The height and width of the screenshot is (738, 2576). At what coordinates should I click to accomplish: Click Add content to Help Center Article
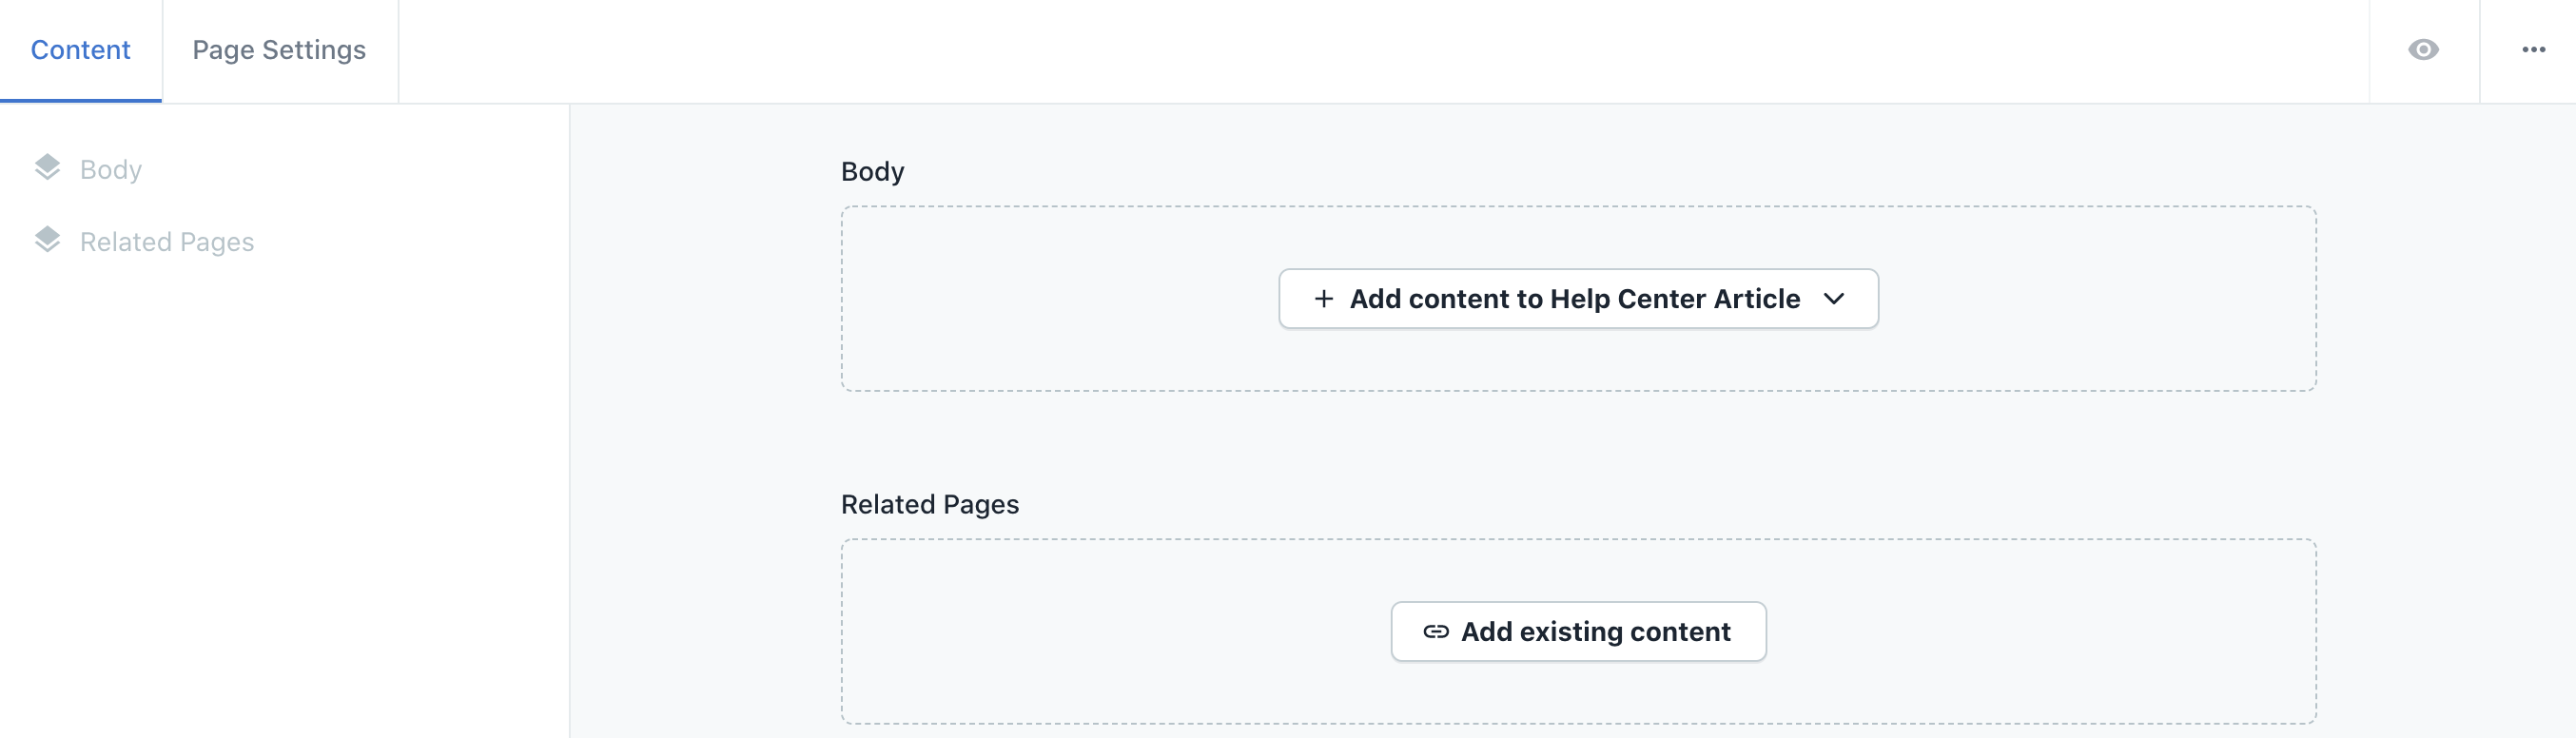1578,299
